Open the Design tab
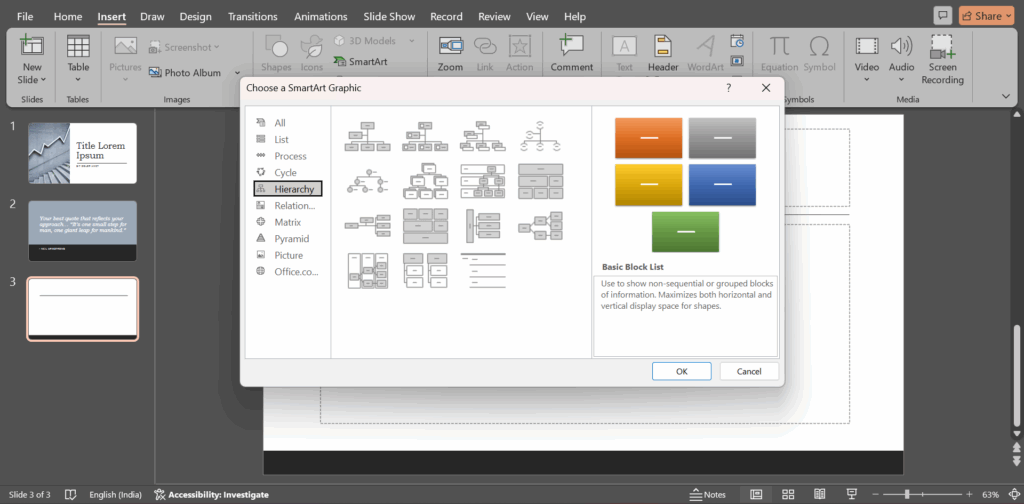 pyautogui.click(x=195, y=17)
